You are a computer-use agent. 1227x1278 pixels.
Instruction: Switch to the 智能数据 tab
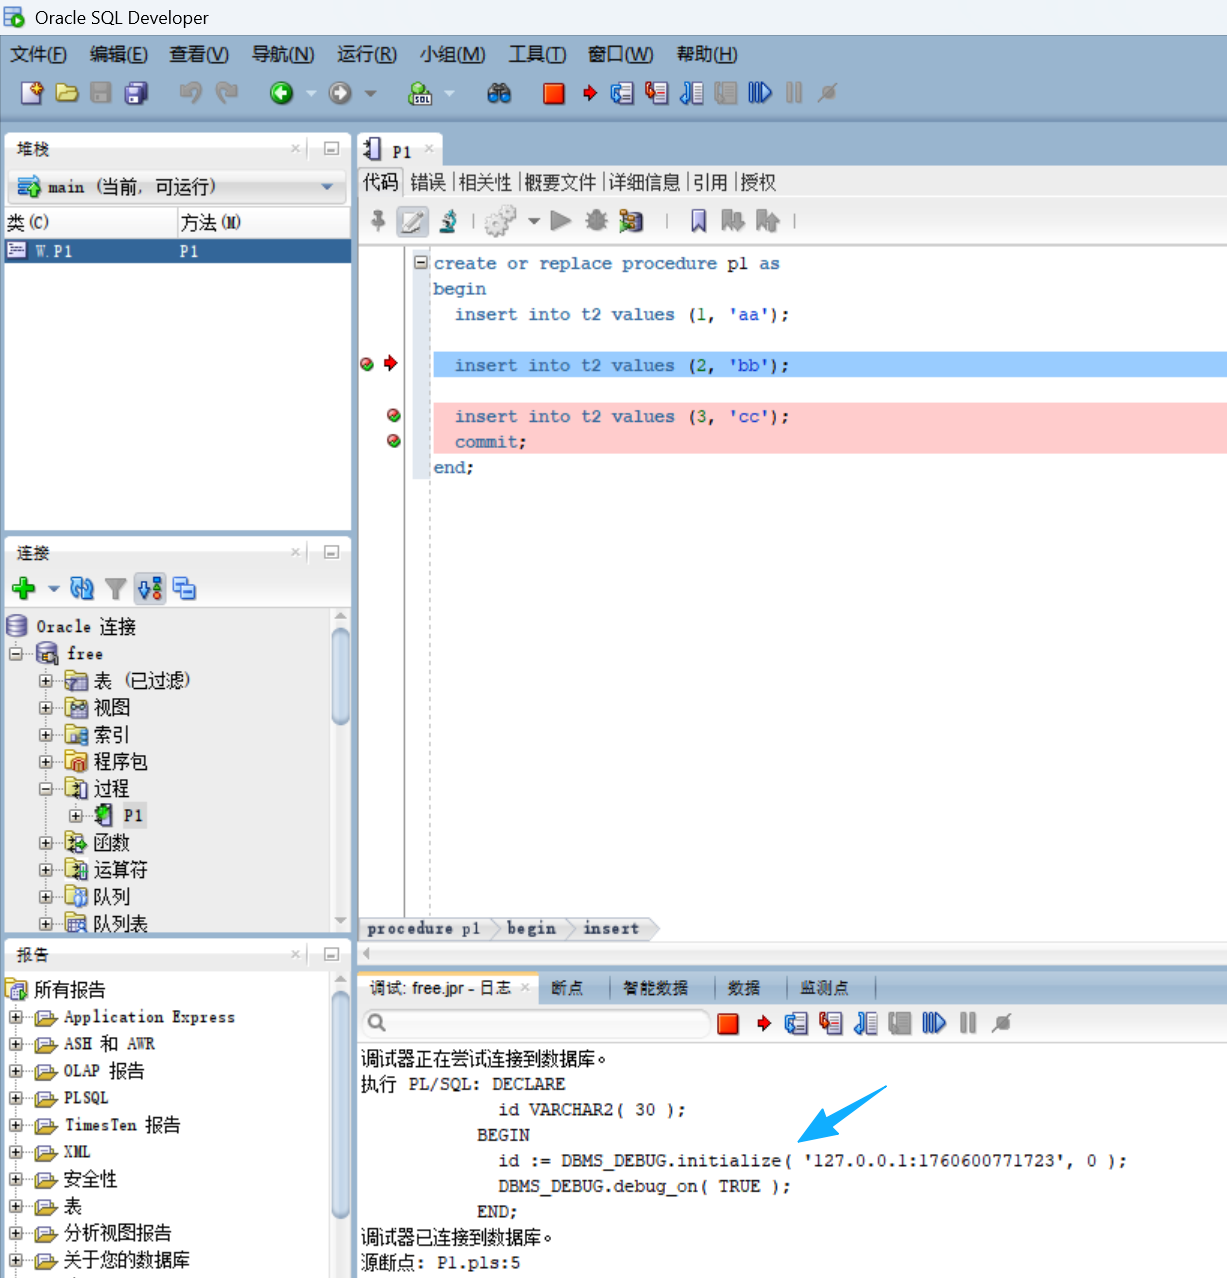click(x=655, y=988)
